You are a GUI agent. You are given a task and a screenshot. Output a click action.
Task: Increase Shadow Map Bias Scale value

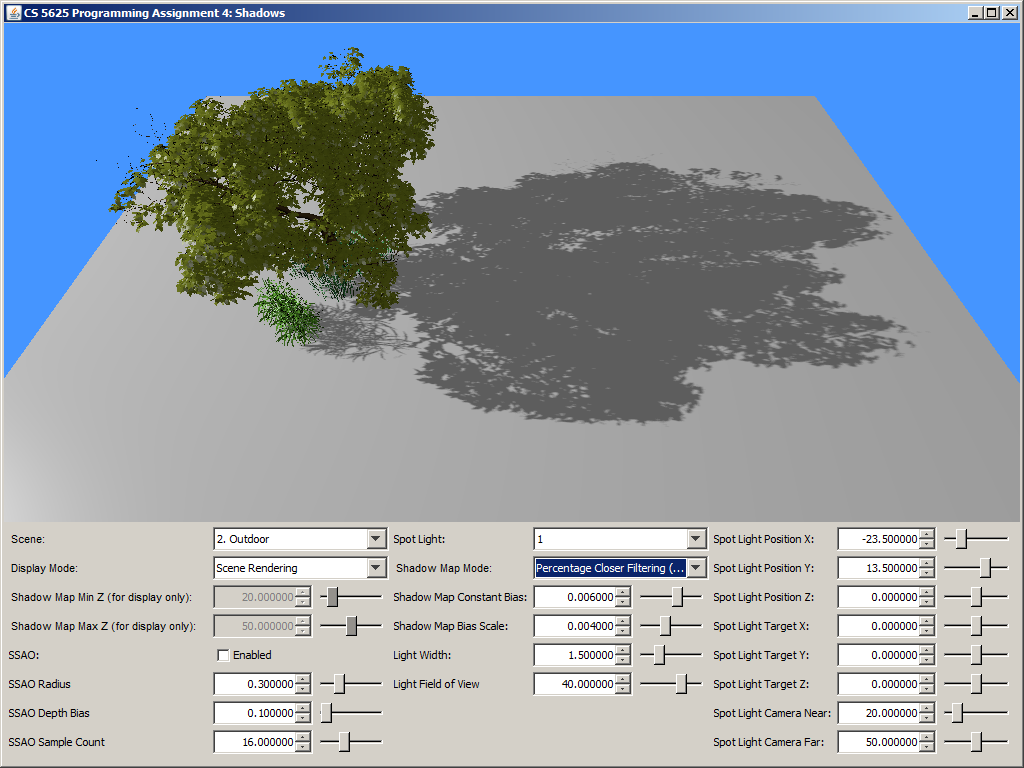(623, 621)
